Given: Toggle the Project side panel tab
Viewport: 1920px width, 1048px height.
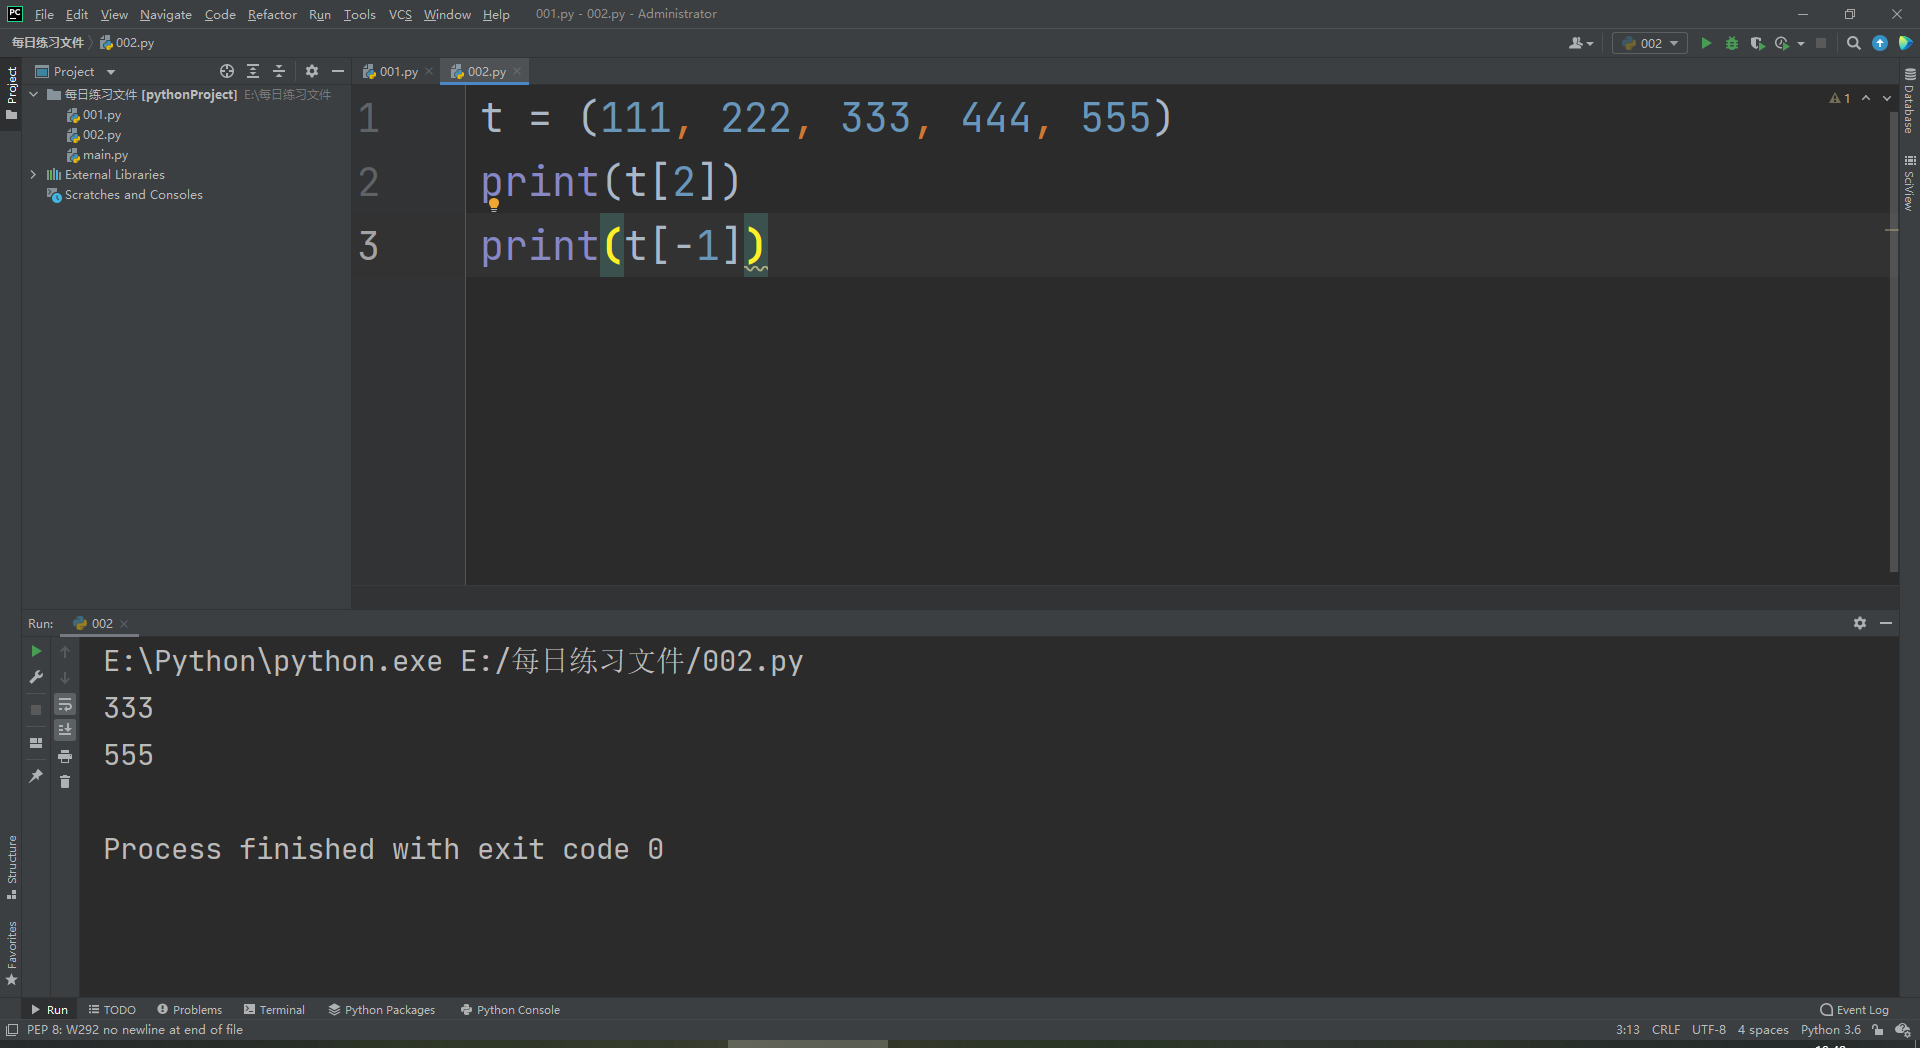Looking at the screenshot, I should pyautogui.click(x=11, y=92).
